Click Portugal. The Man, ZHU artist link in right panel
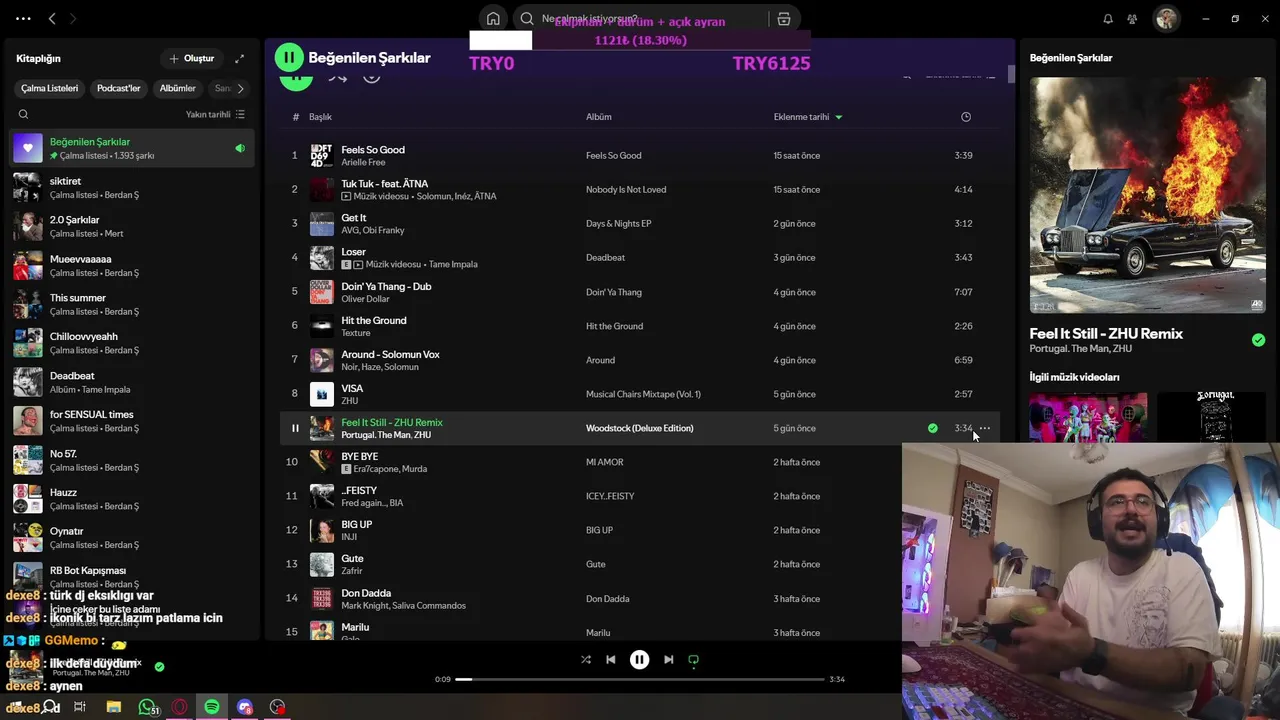Viewport: 1280px width, 720px height. pyautogui.click(x=1081, y=349)
